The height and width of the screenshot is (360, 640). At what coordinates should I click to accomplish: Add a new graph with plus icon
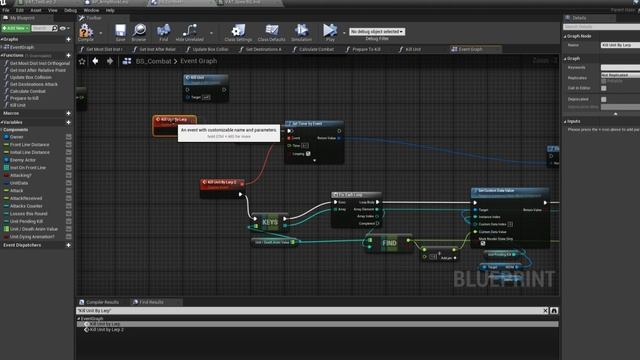coord(69,39)
